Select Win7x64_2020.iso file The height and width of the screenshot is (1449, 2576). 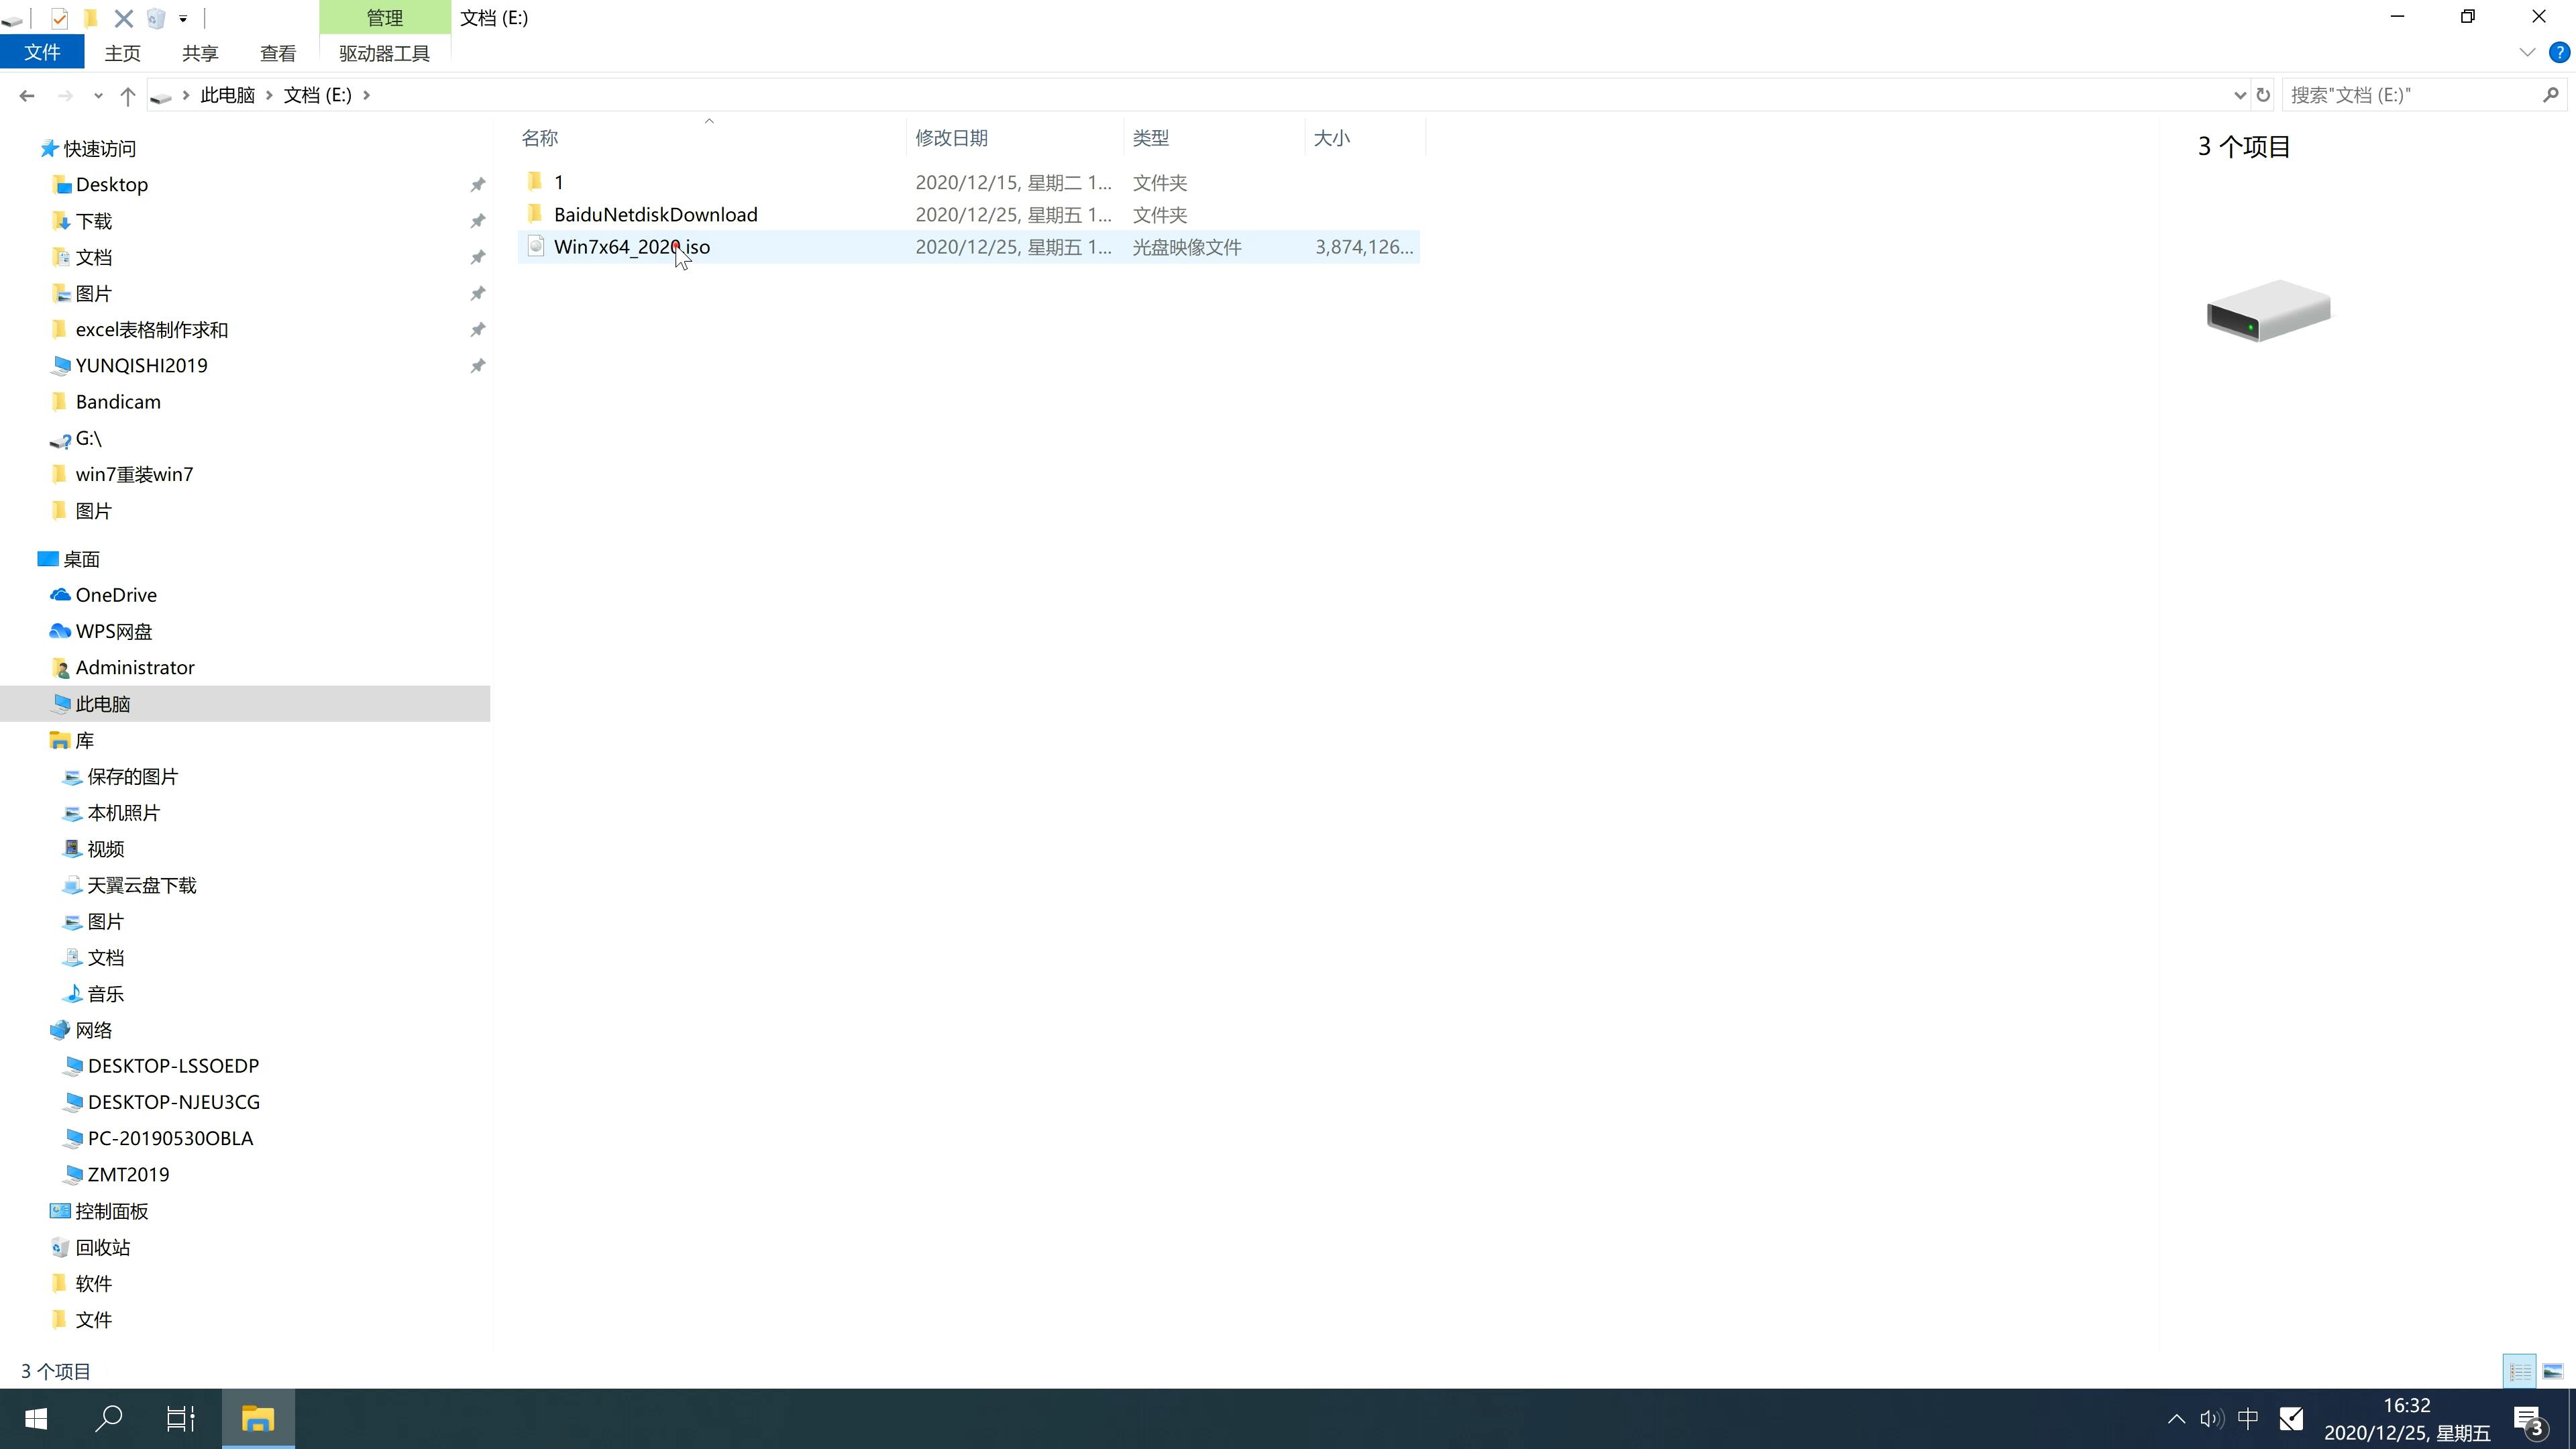click(632, 246)
